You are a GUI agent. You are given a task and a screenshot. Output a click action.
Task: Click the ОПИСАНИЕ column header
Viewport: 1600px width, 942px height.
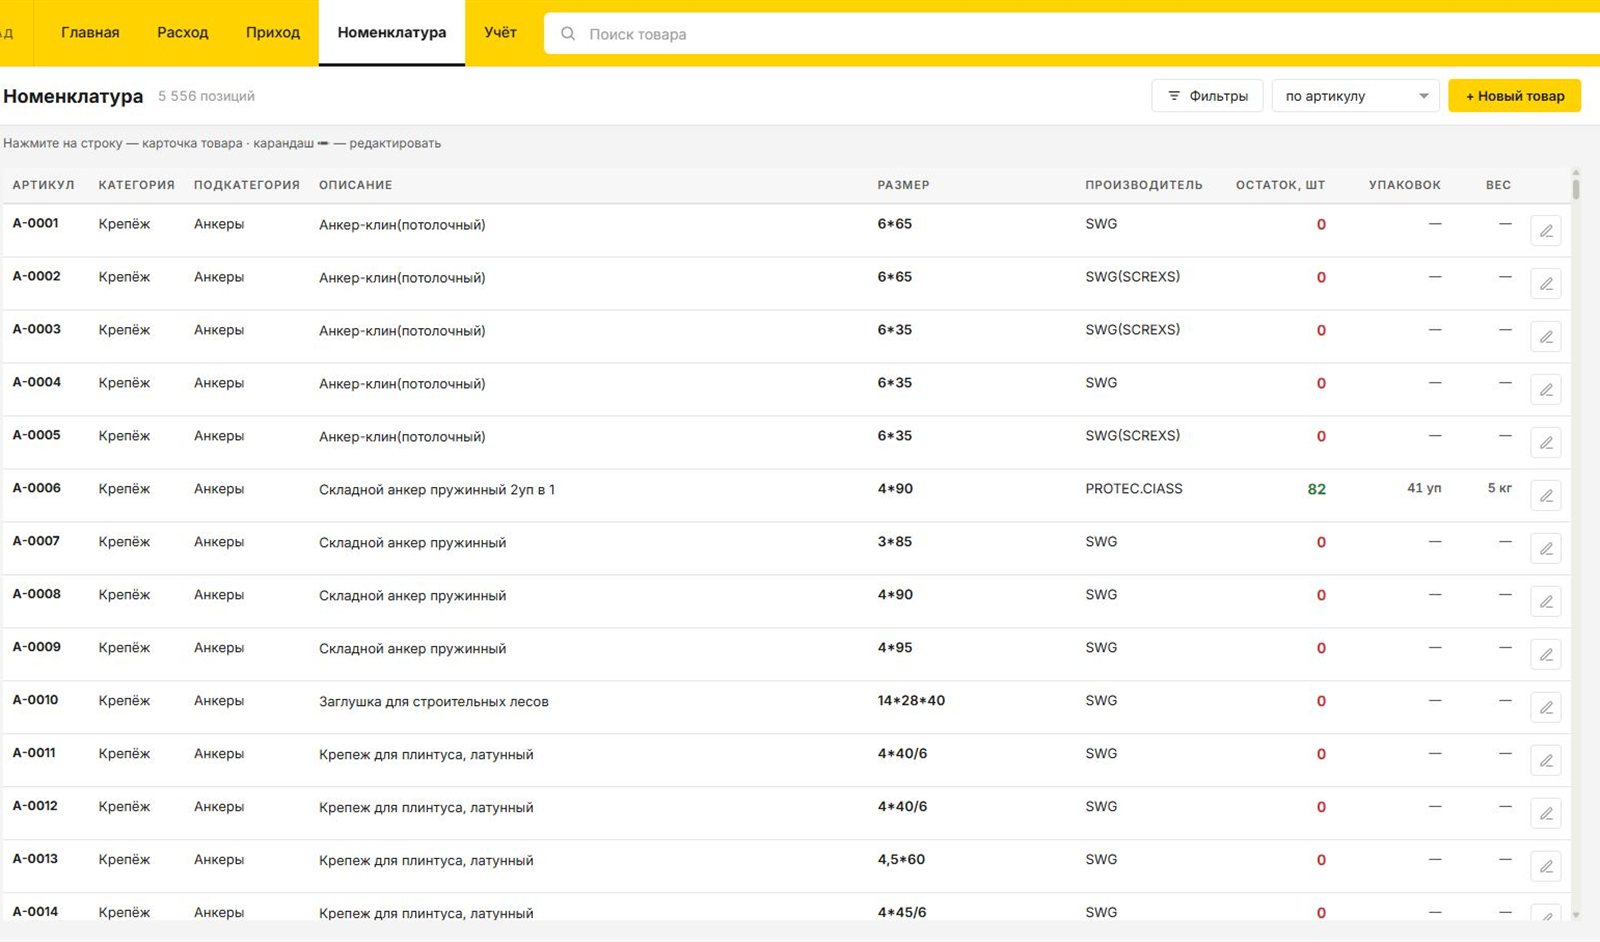coord(355,185)
